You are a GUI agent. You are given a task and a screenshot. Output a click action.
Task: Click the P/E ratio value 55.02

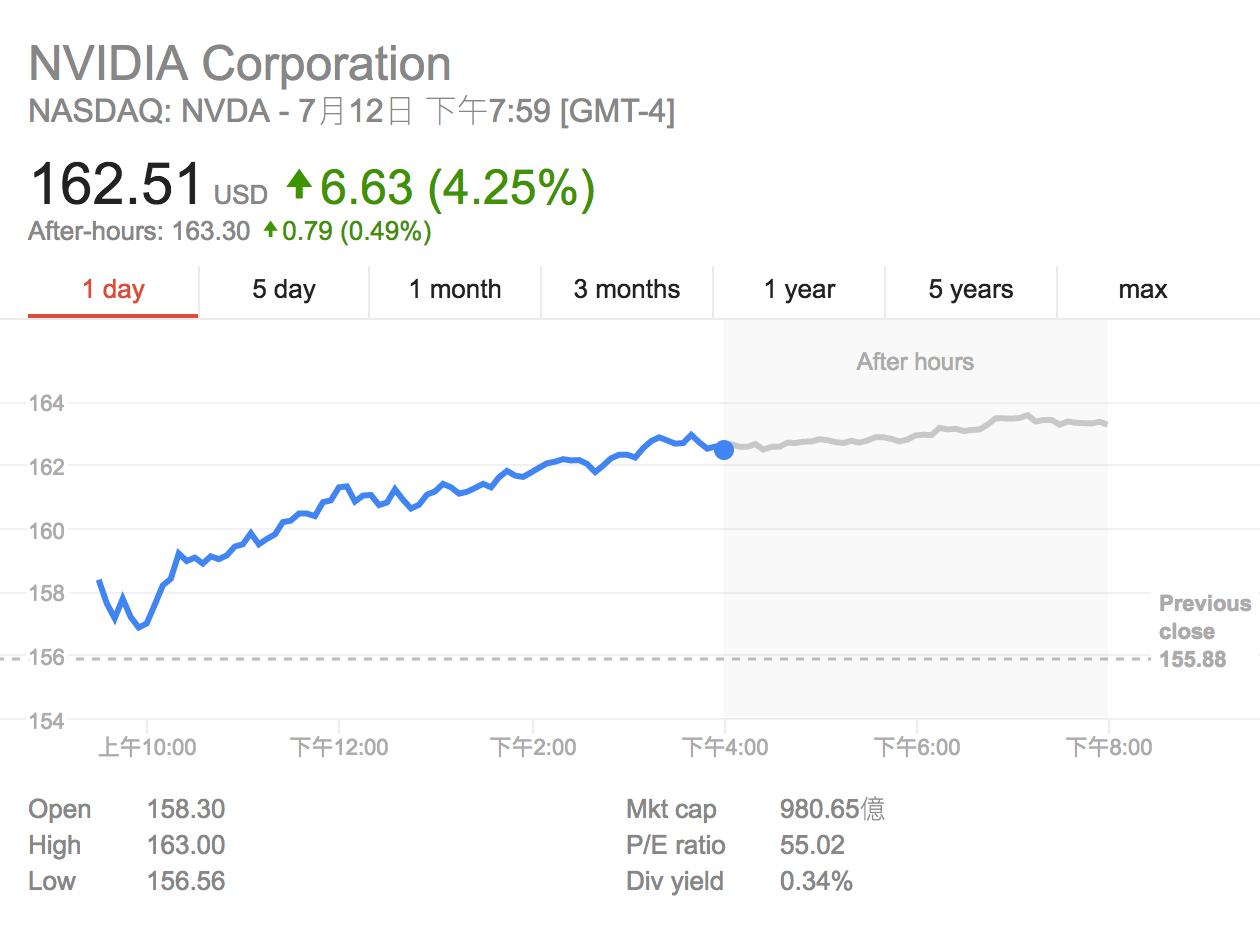click(x=812, y=845)
